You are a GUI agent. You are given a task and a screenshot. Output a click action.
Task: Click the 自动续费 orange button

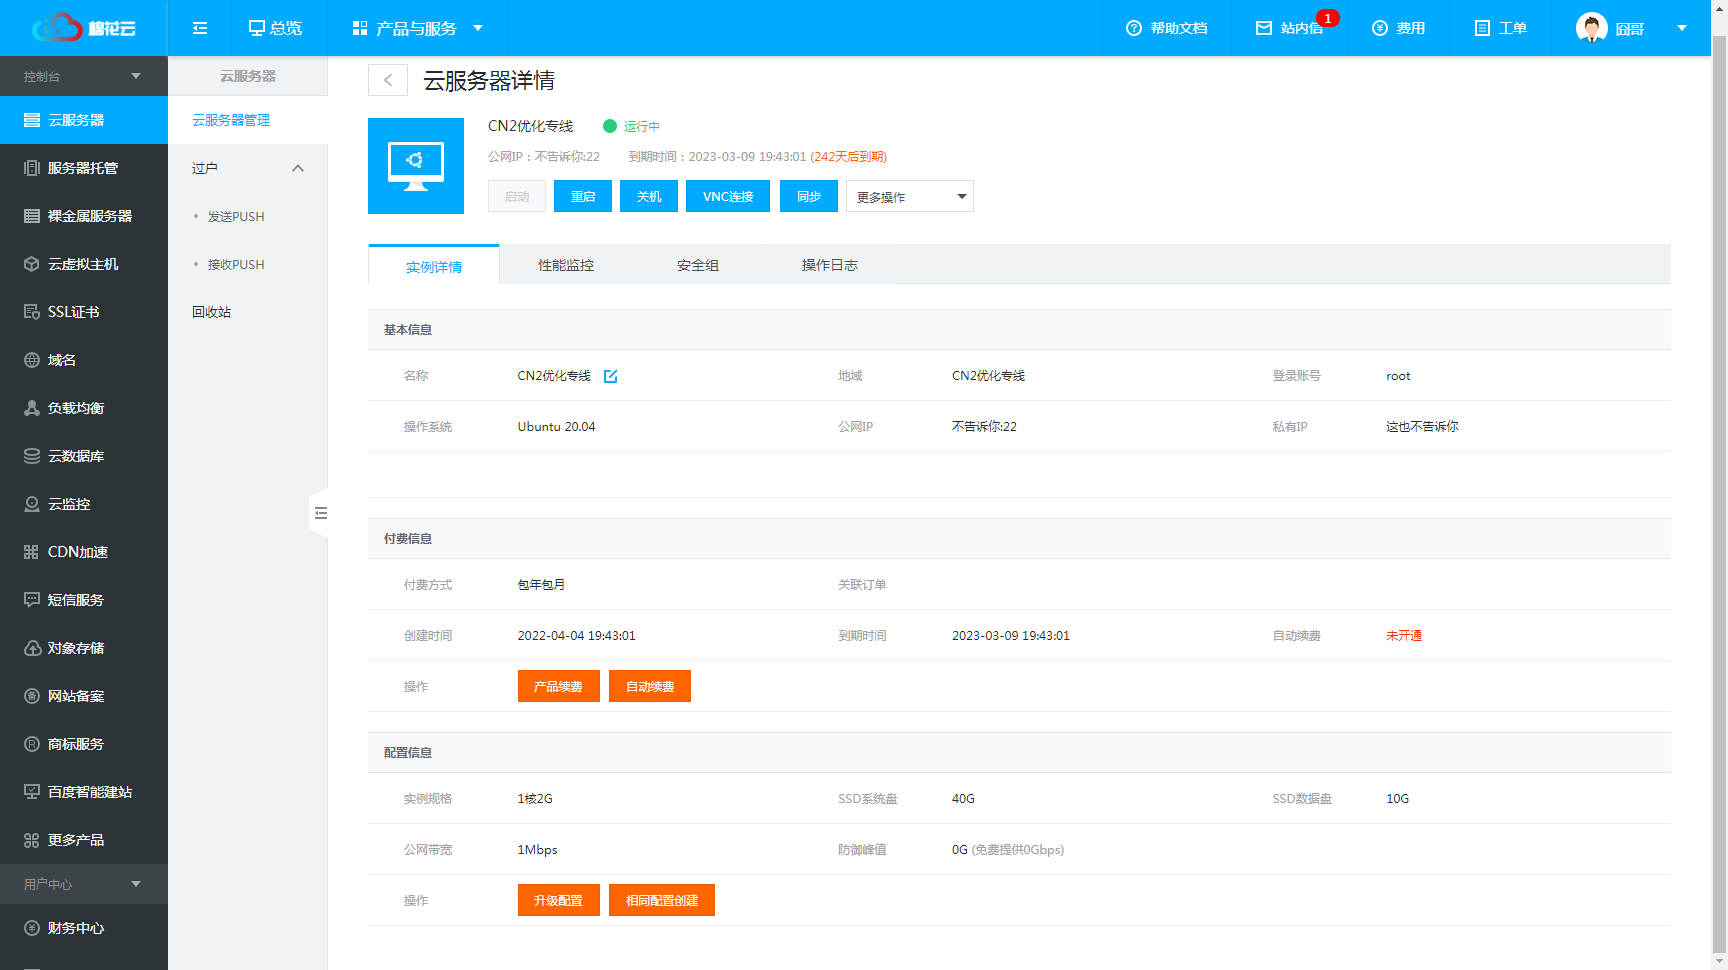click(x=650, y=686)
